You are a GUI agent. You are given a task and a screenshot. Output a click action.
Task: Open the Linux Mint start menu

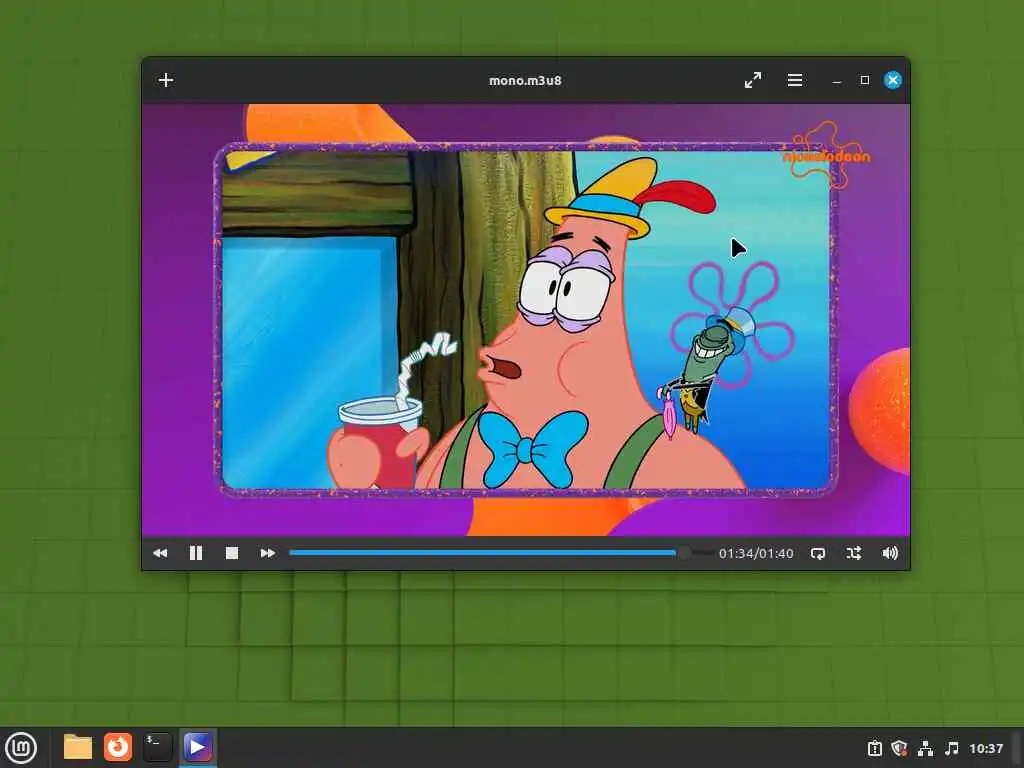point(21,748)
